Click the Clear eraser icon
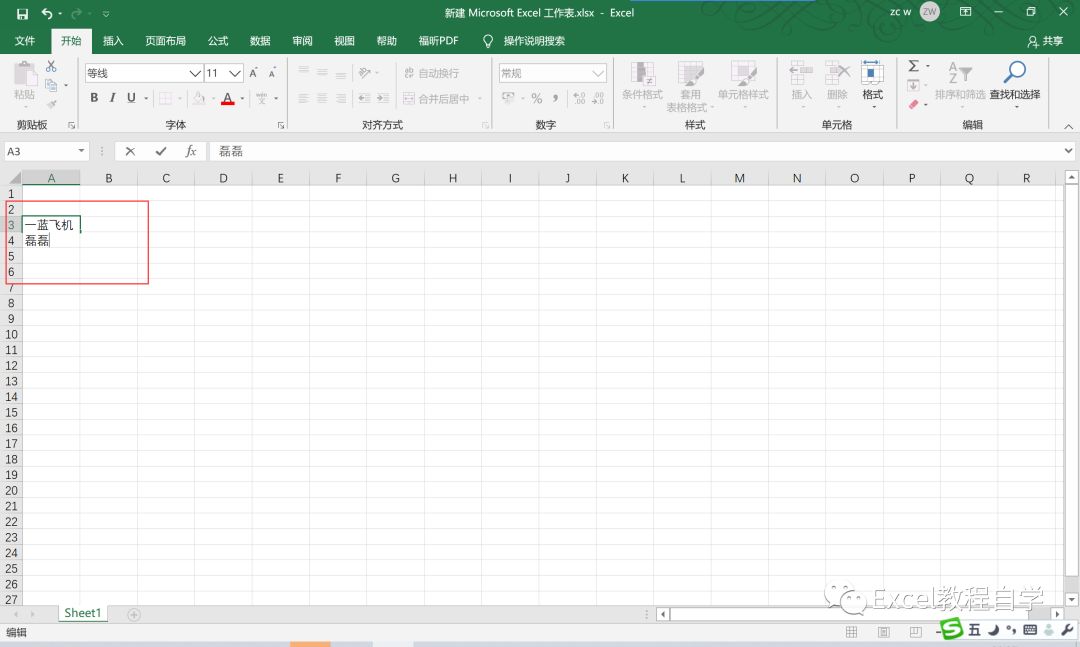 (913, 104)
